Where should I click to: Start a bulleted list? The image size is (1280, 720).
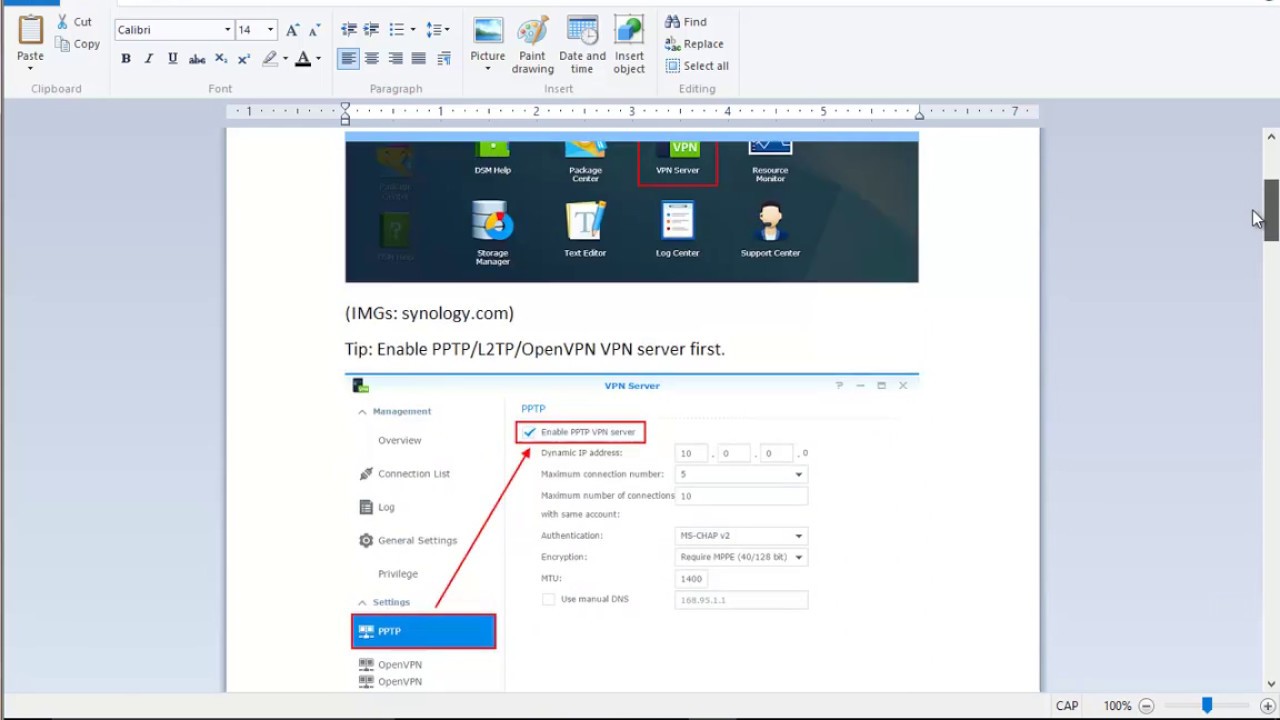[396, 30]
